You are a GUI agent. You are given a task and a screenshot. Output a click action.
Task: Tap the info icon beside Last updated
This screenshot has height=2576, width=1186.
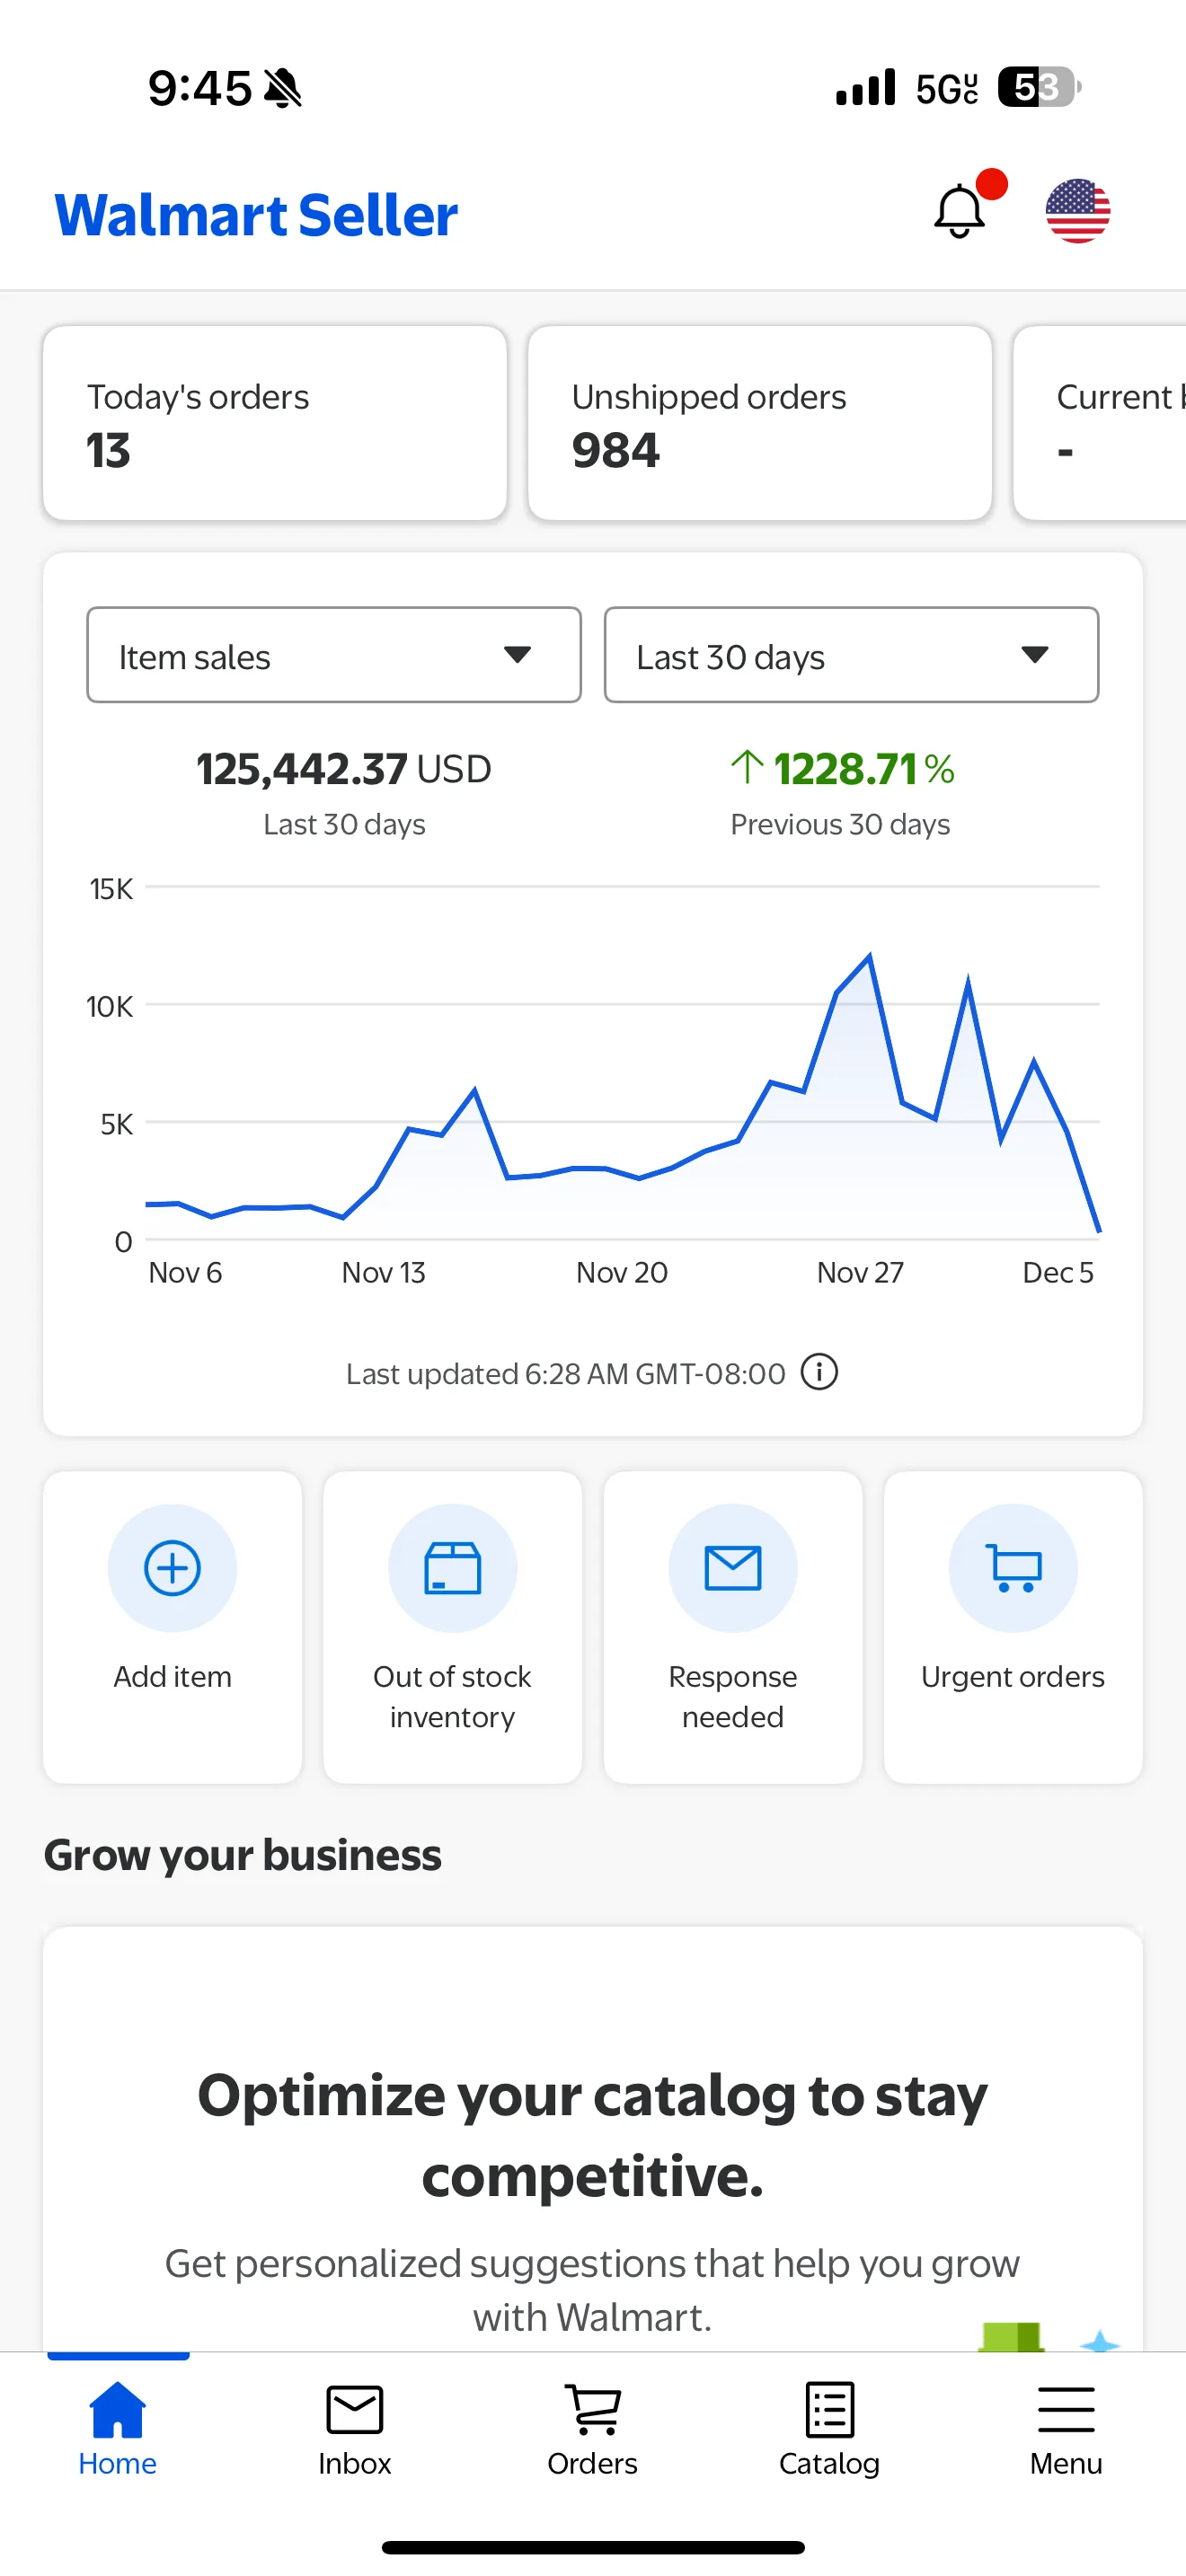[819, 1372]
